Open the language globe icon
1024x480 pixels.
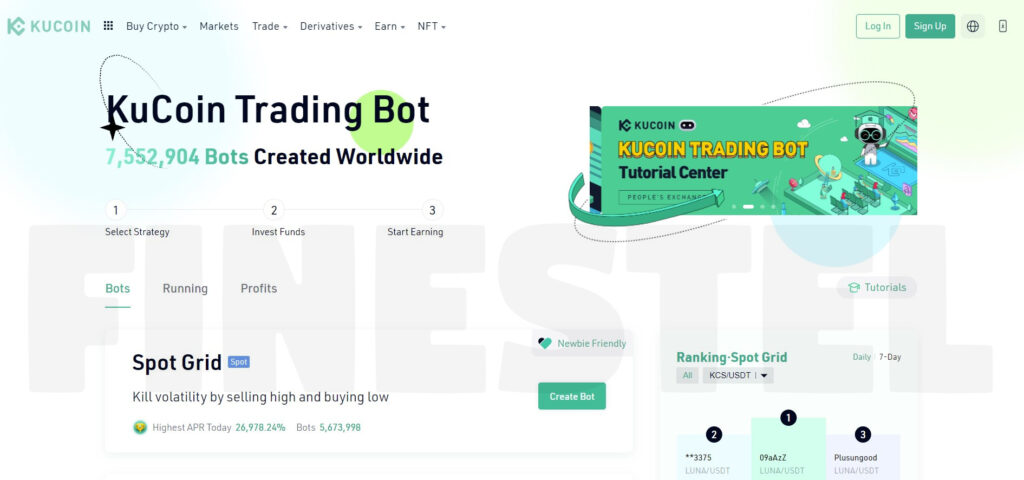pos(972,26)
